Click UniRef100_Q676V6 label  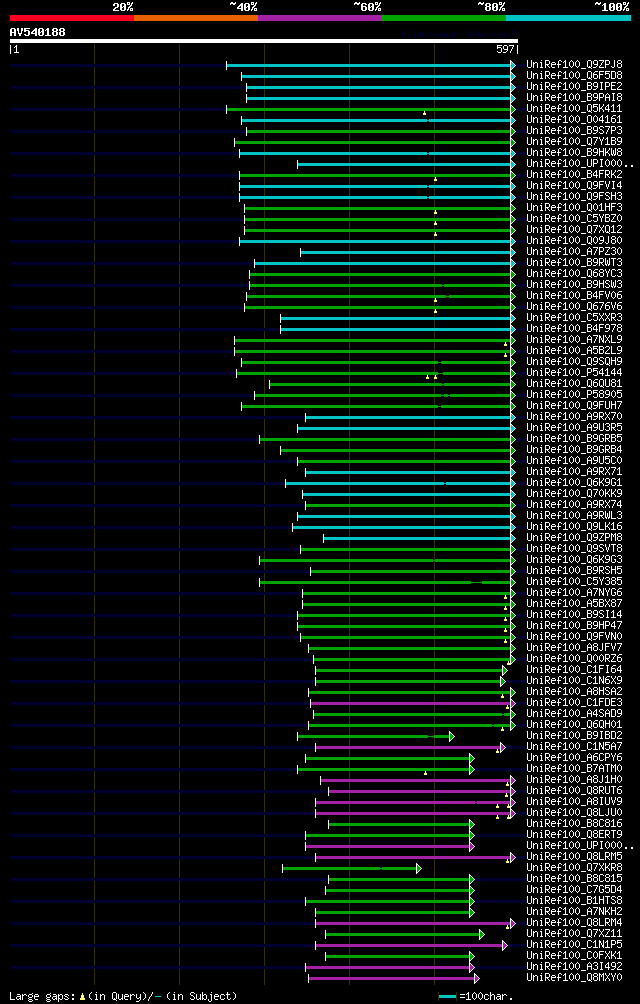pyautogui.click(x=574, y=306)
